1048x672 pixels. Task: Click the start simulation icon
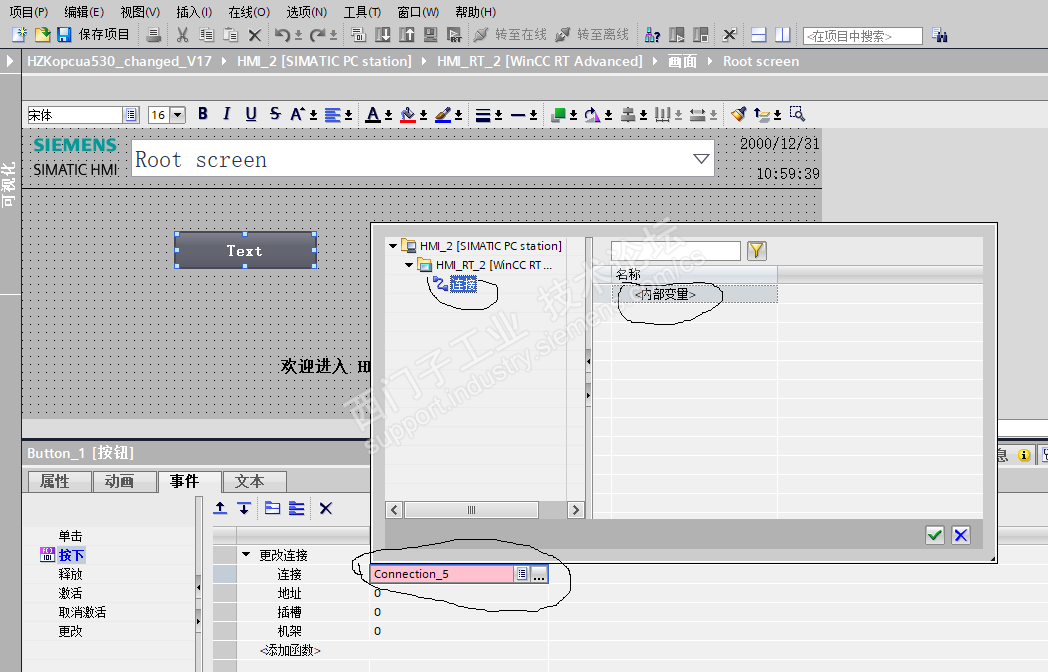pos(430,35)
